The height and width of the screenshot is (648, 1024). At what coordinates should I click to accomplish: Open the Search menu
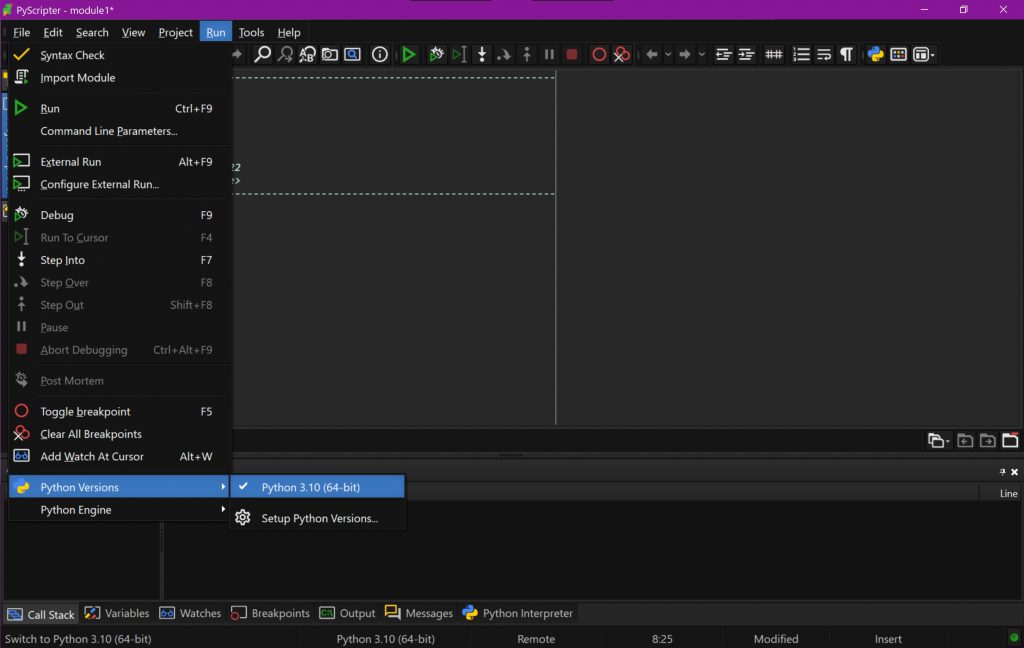click(92, 32)
